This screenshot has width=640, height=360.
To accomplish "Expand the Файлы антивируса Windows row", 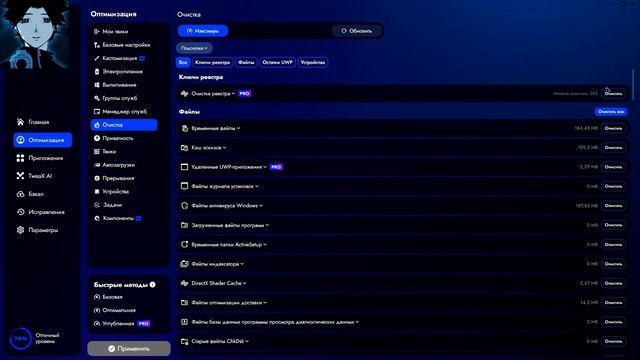I will click(x=261, y=206).
